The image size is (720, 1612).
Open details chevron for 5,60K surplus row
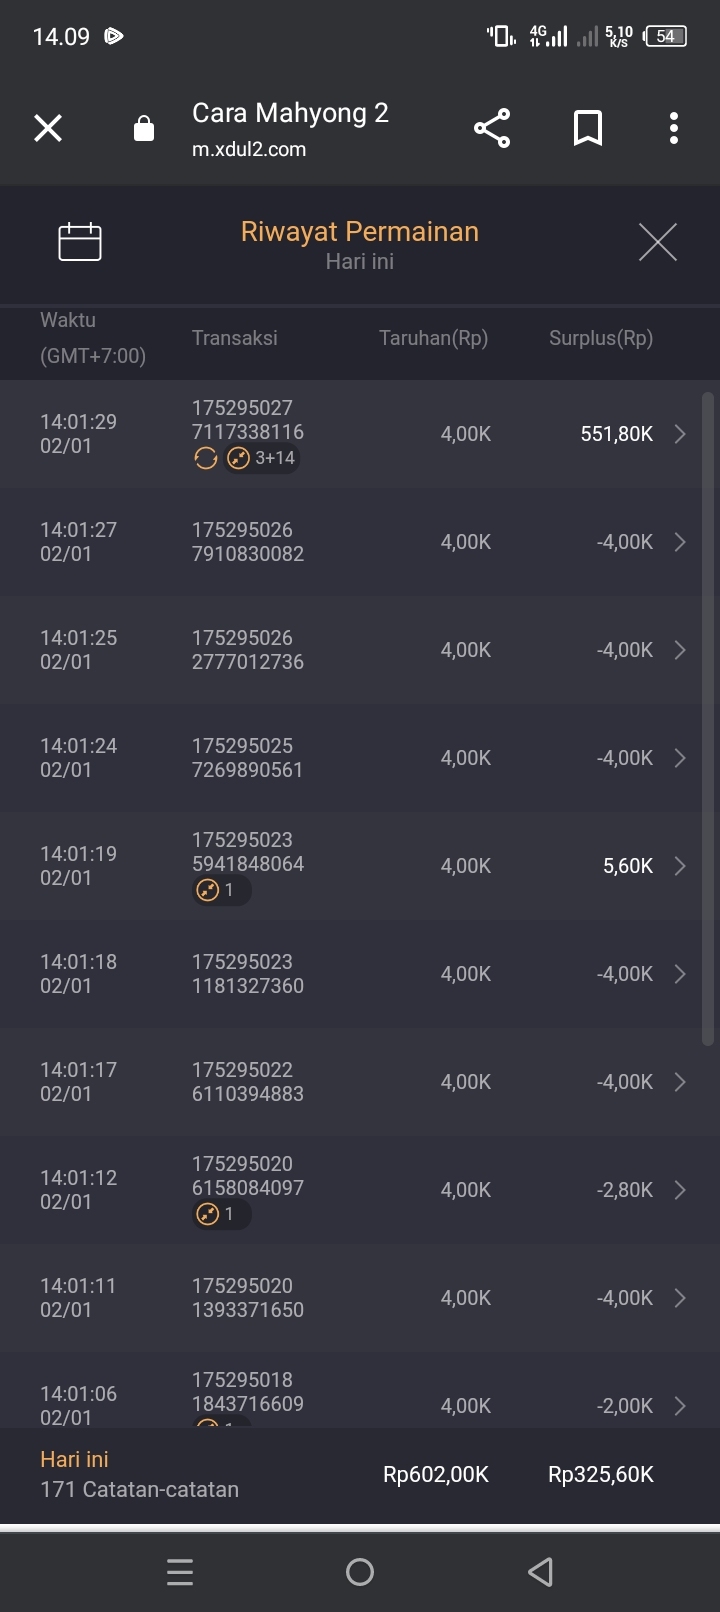[x=680, y=866]
